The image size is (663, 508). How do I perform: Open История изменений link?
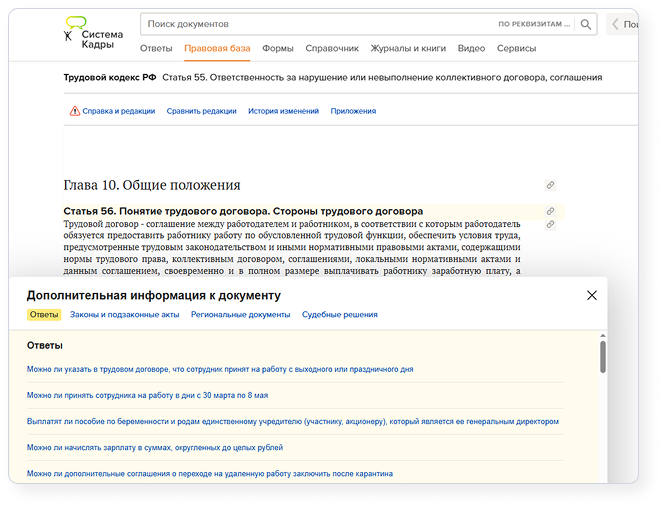click(x=283, y=111)
